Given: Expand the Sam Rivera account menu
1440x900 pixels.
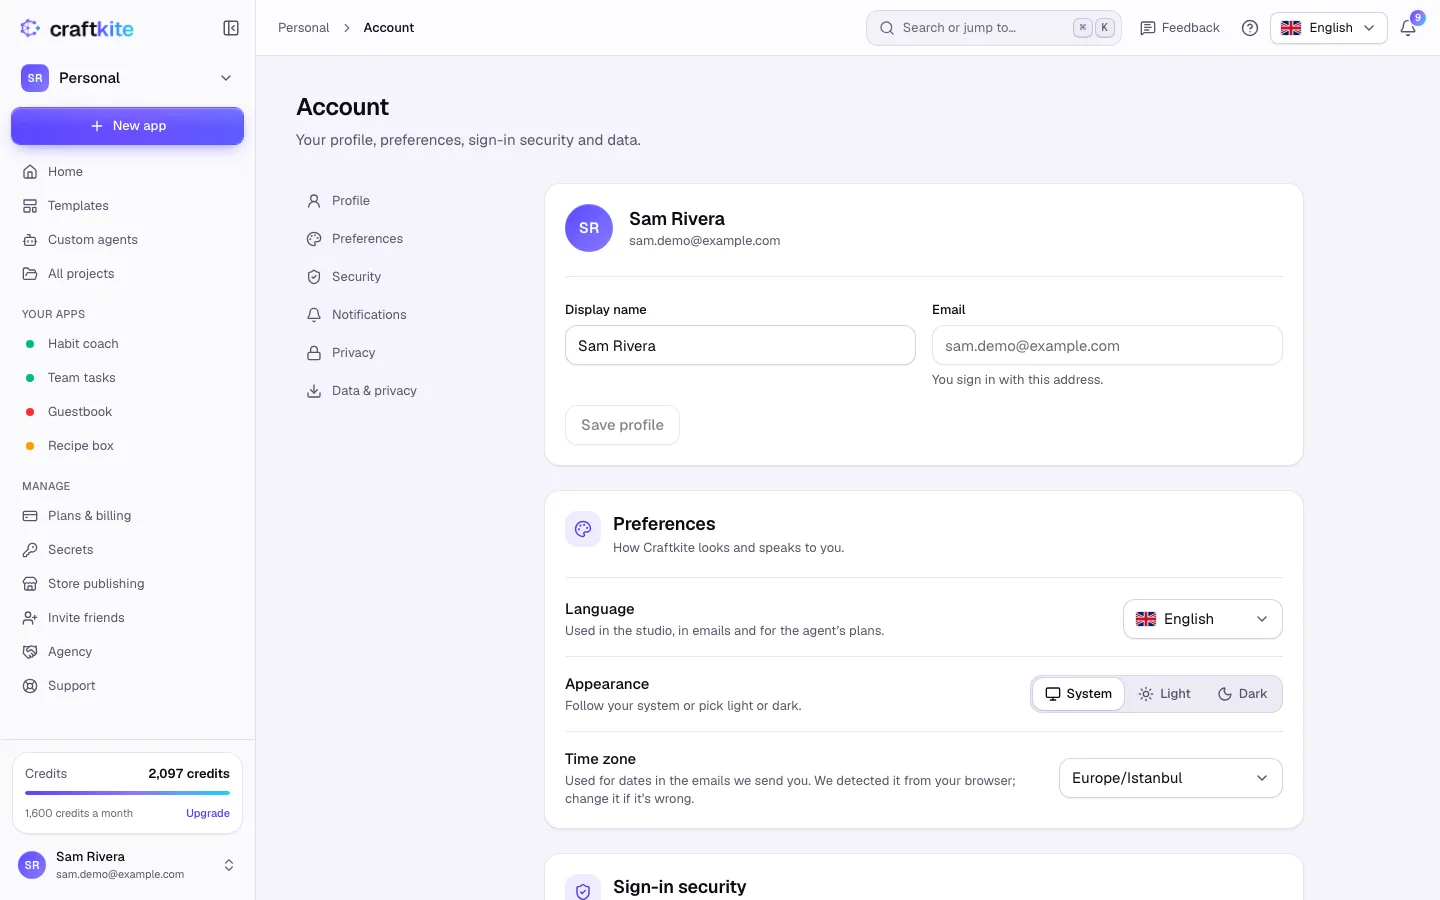Looking at the screenshot, I should pyautogui.click(x=127, y=865).
